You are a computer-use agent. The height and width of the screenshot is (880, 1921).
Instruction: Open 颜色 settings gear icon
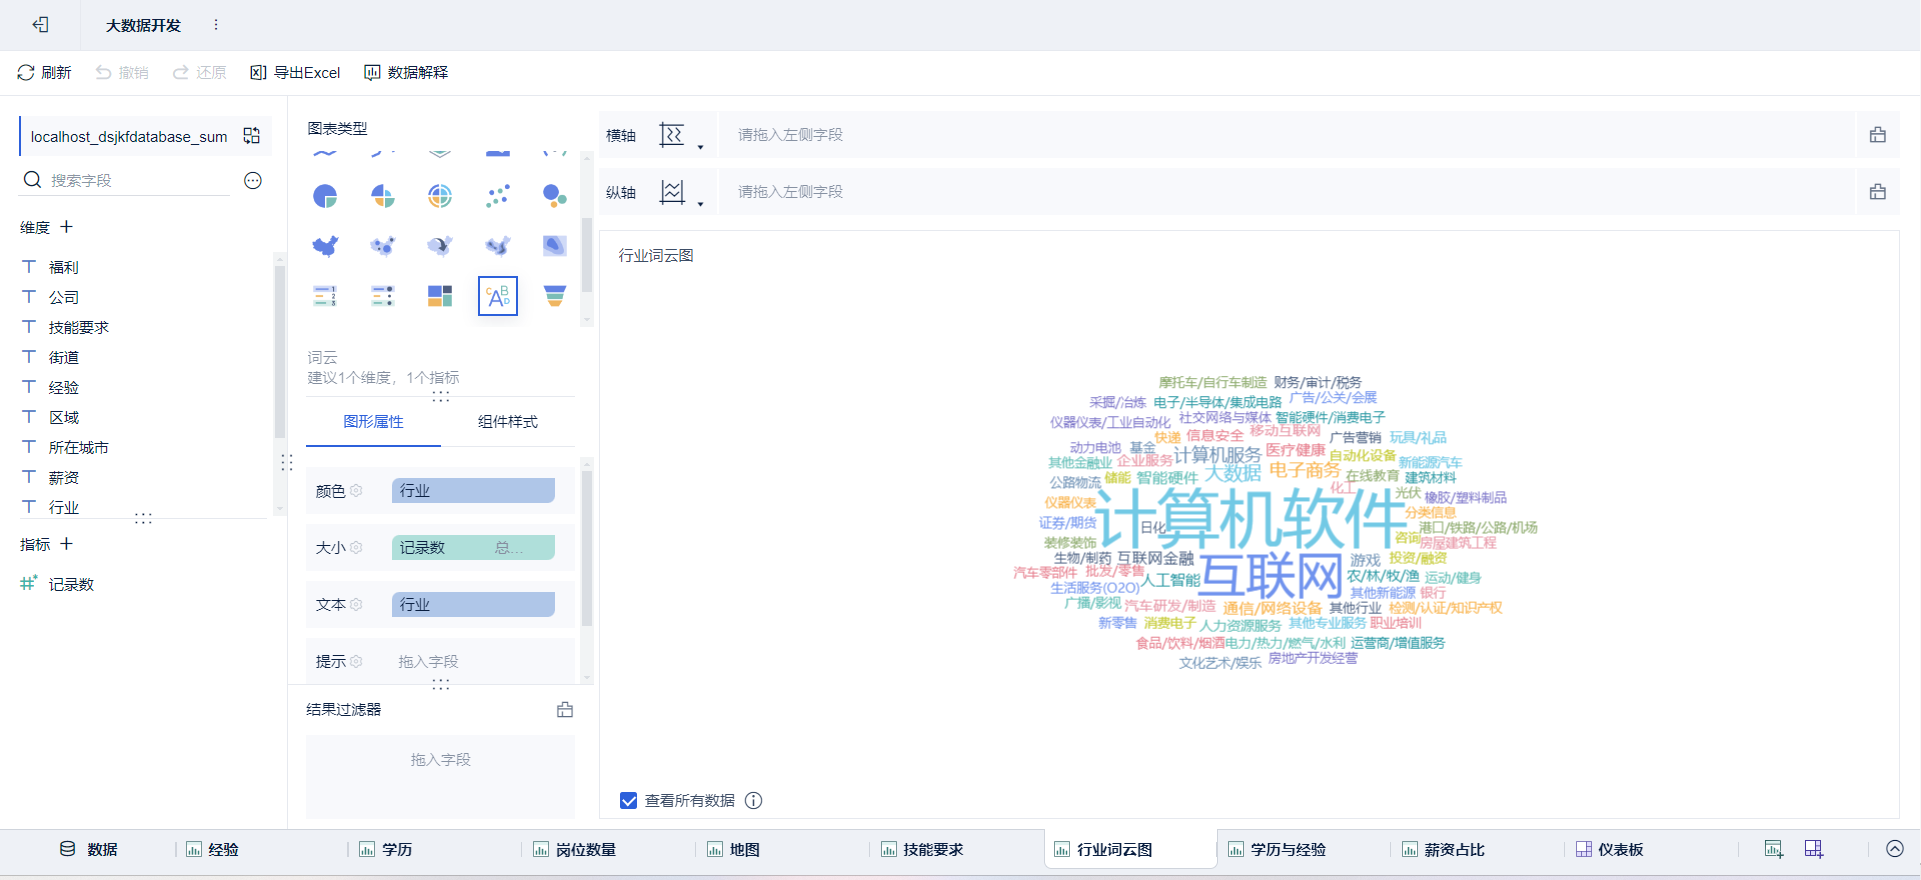pos(356,491)
